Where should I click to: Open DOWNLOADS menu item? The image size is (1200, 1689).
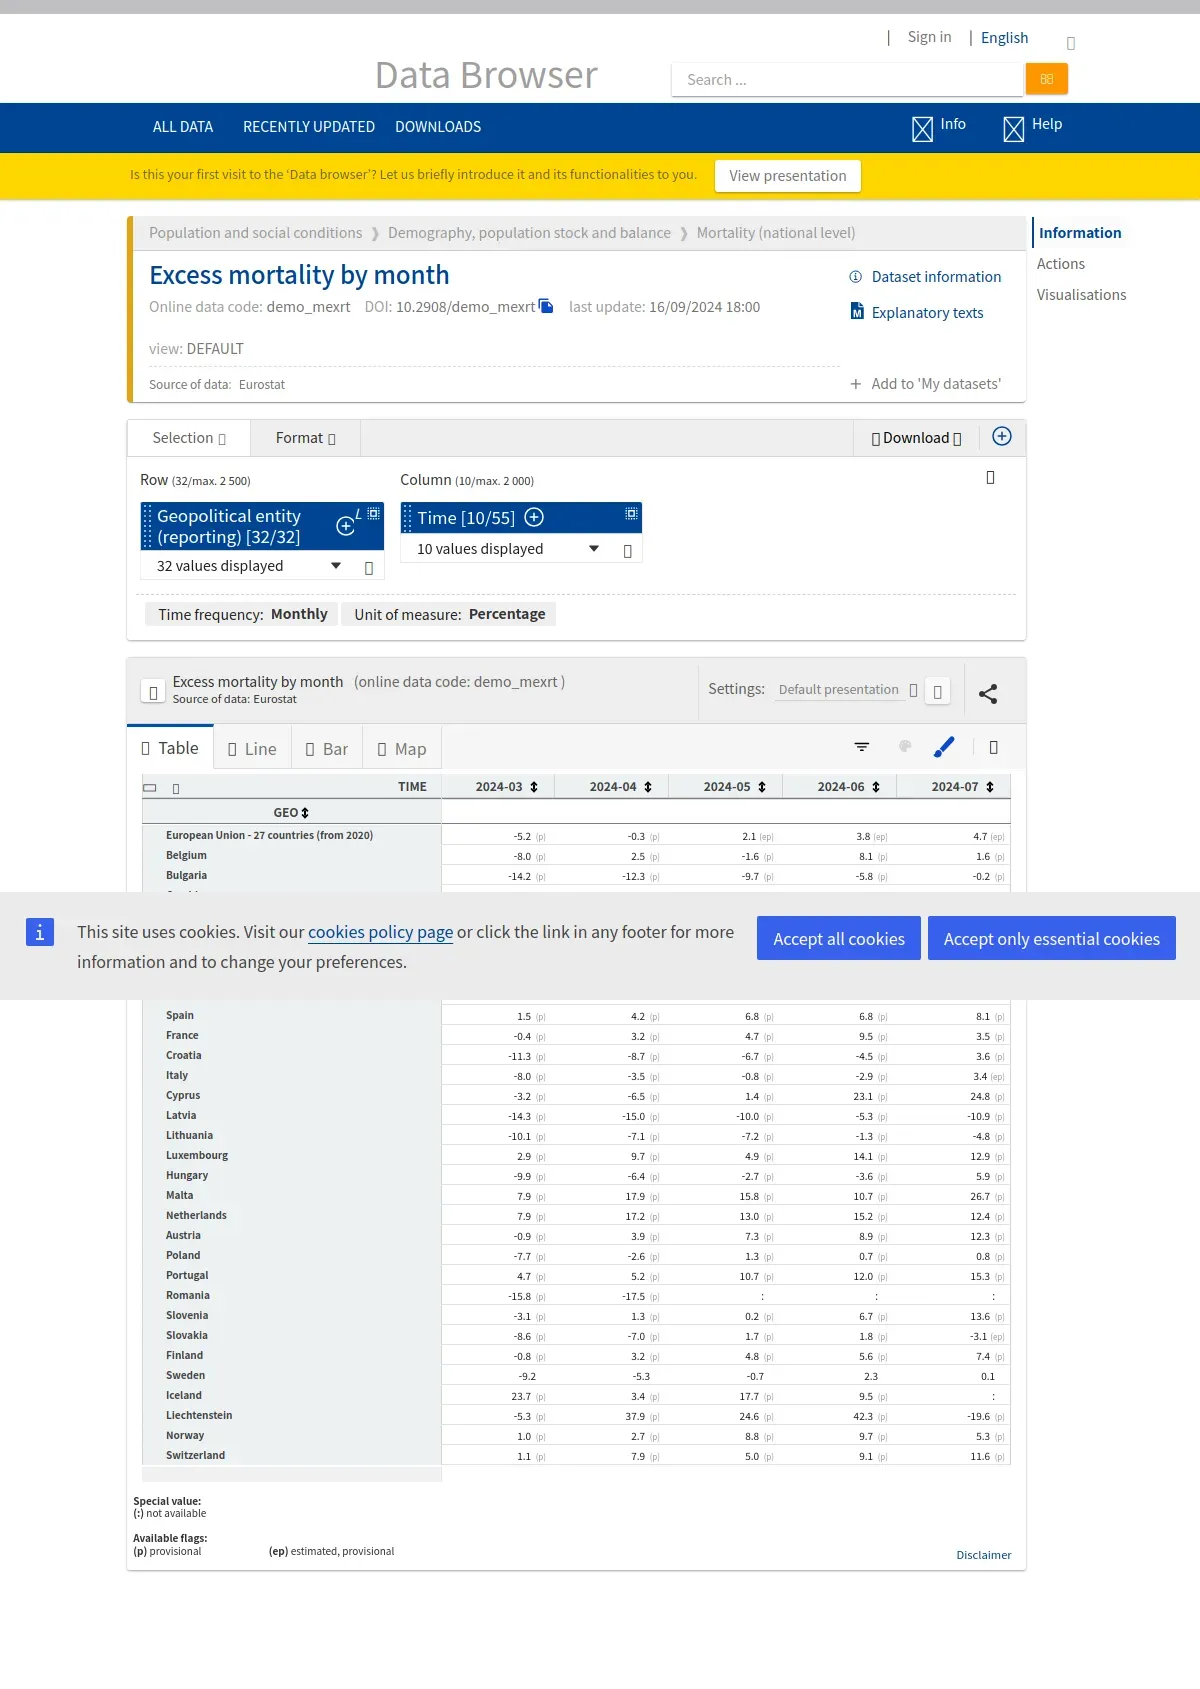click(438, 127)
